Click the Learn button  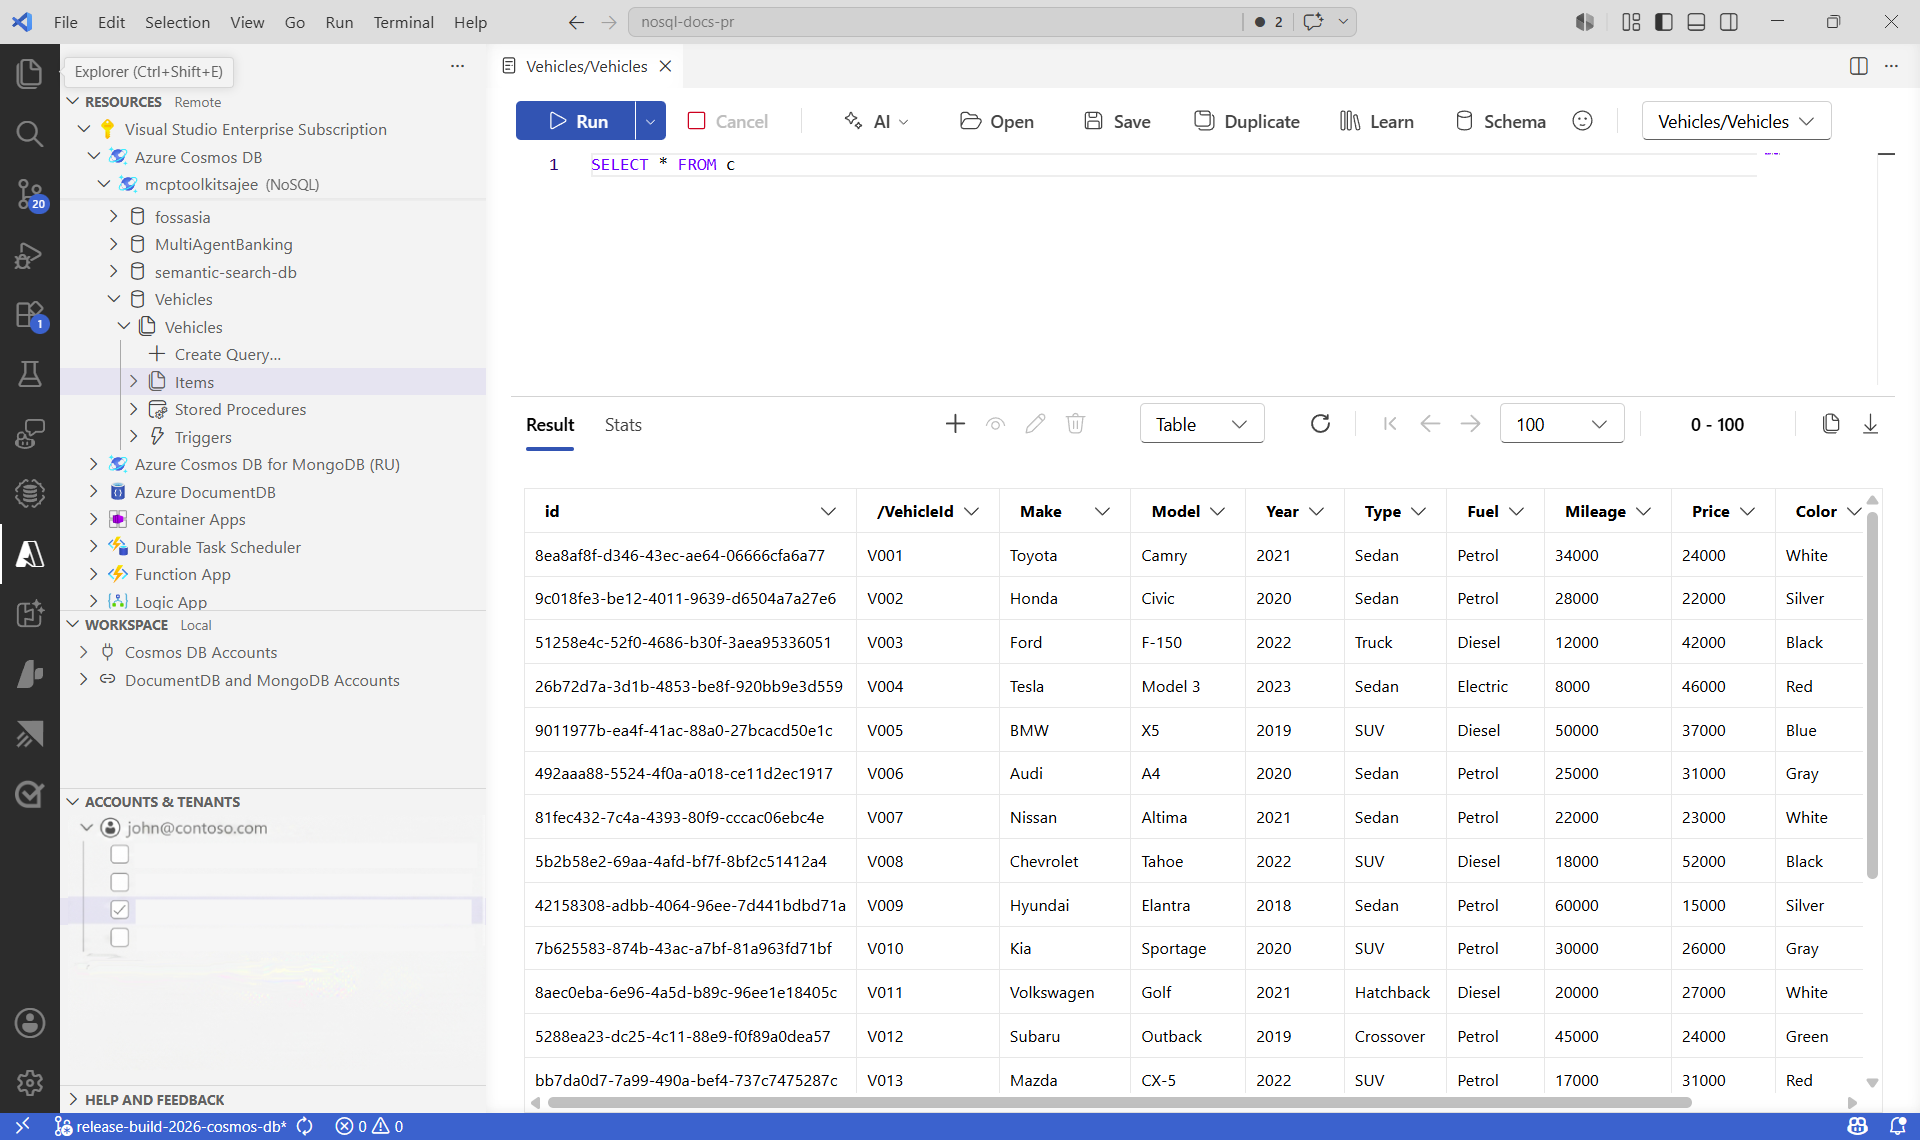[1376, 121]
